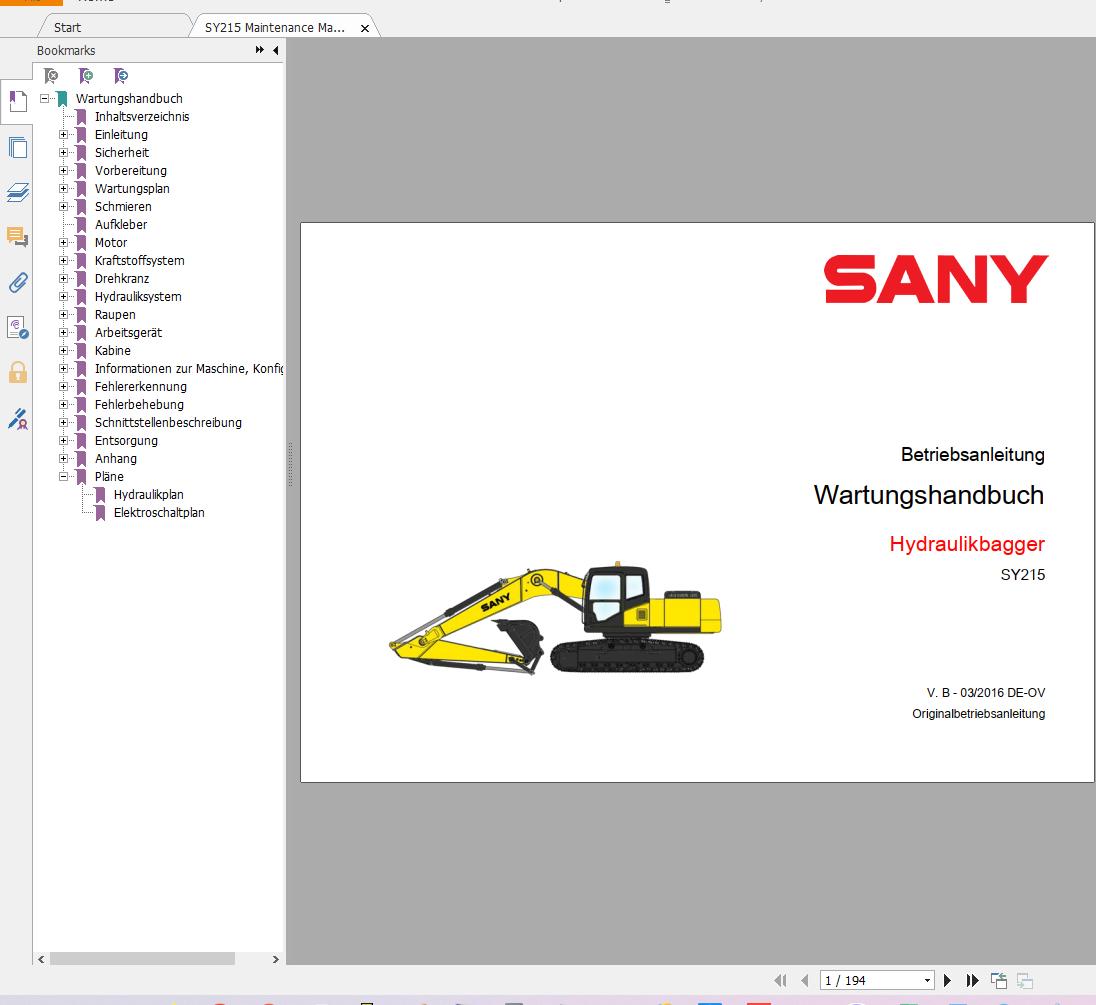Open the Attachments paperclip panel

point(17,282)
